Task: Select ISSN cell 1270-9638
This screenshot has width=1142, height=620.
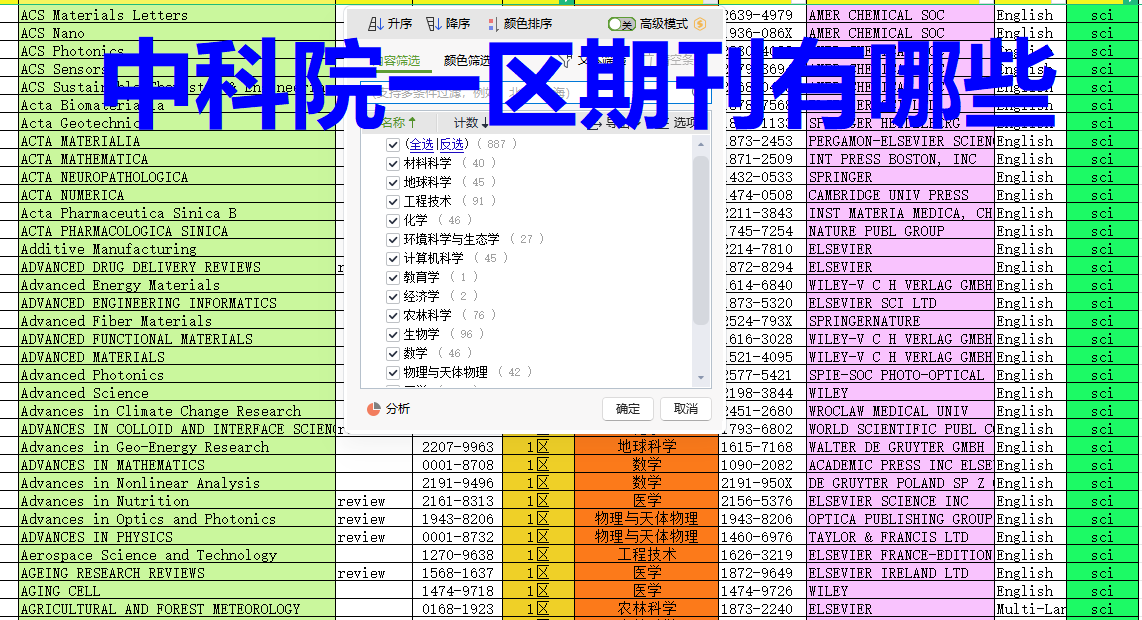Action: pos(457,555)
